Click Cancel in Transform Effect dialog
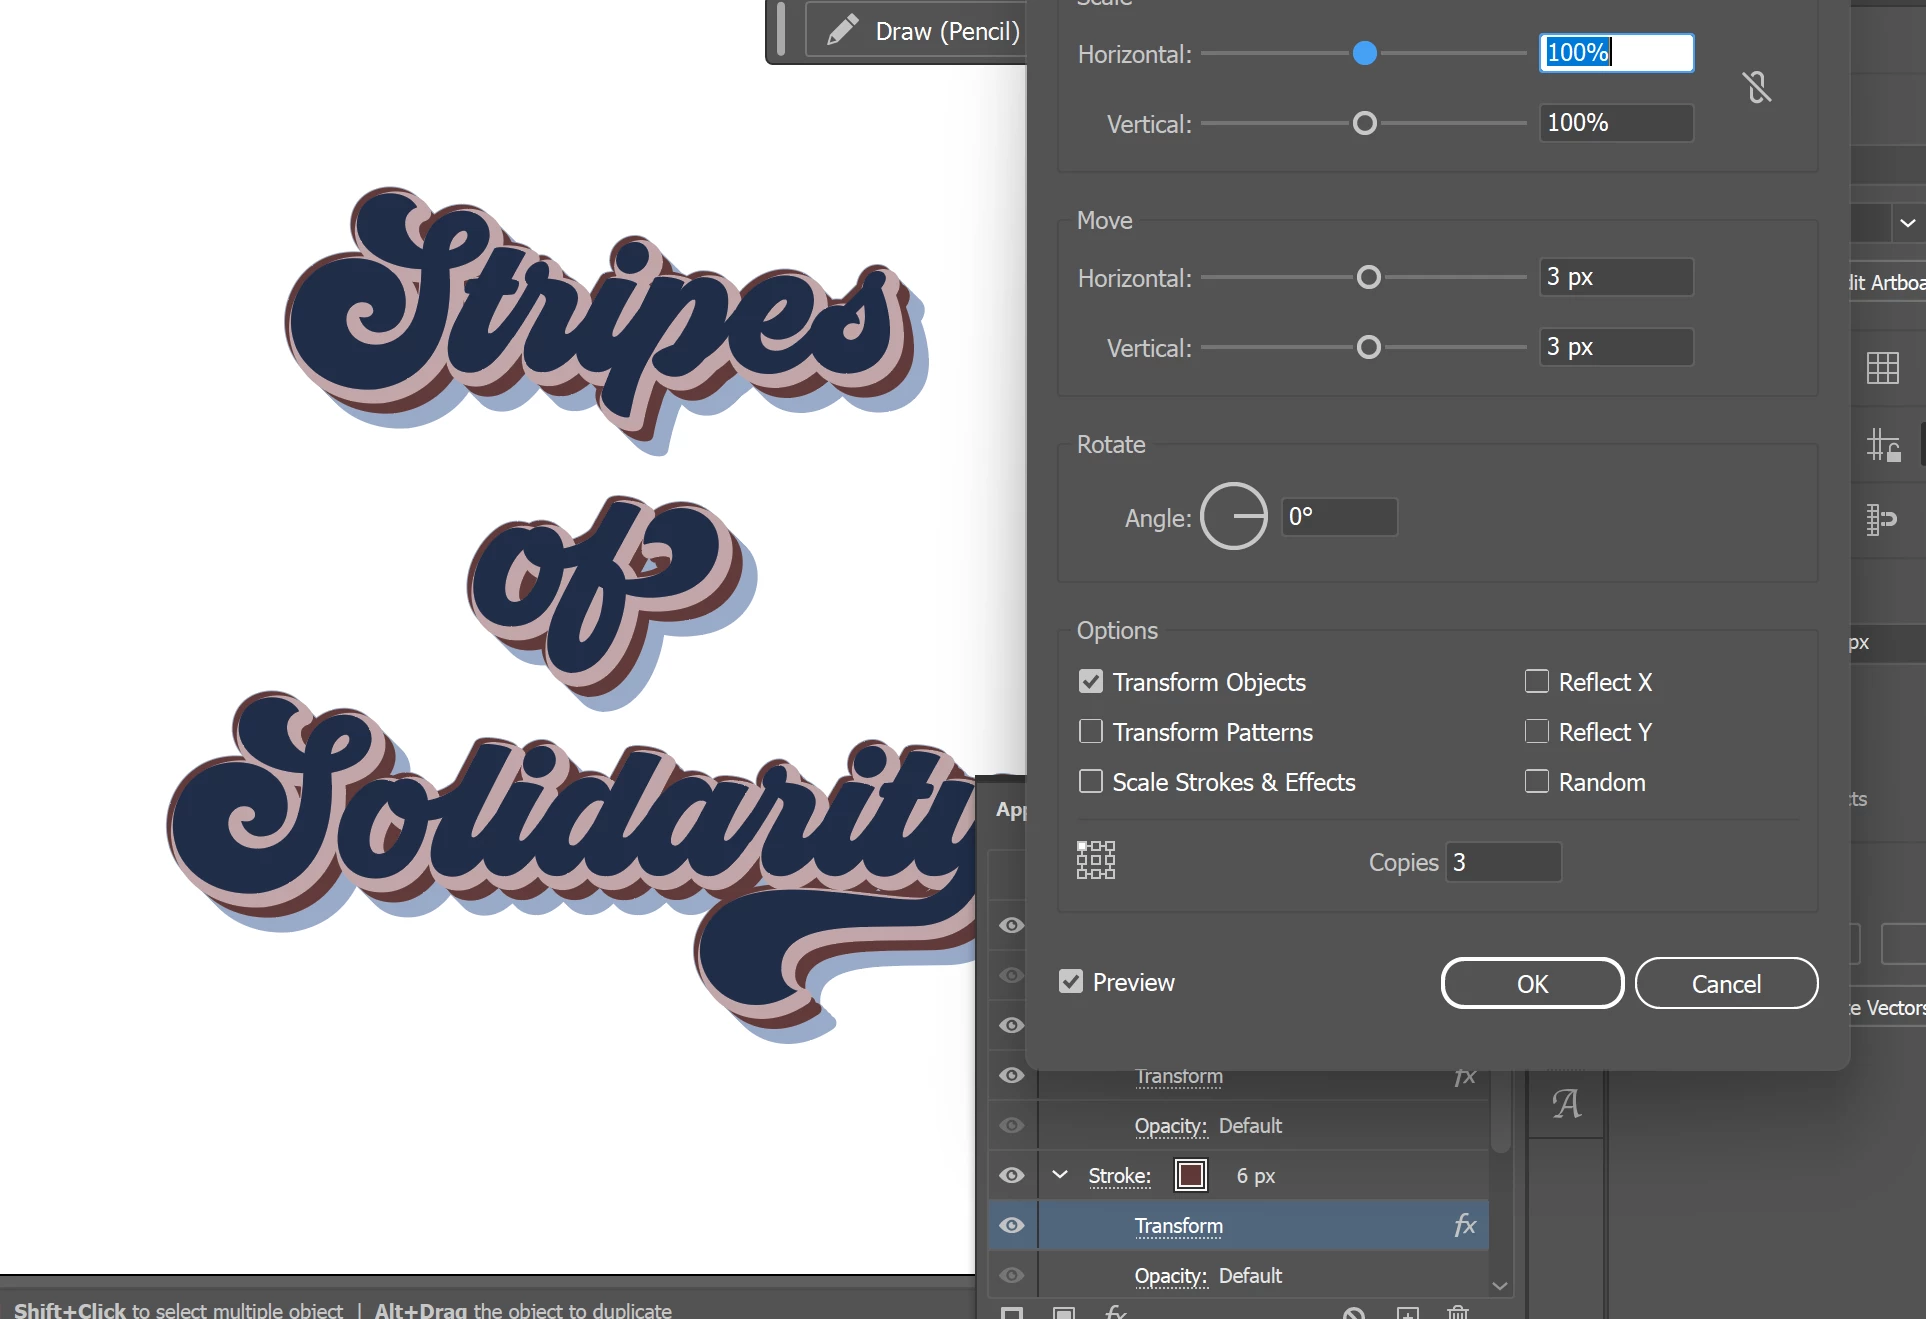Screen dimensions: 1926x1319 pos(1725,984)
